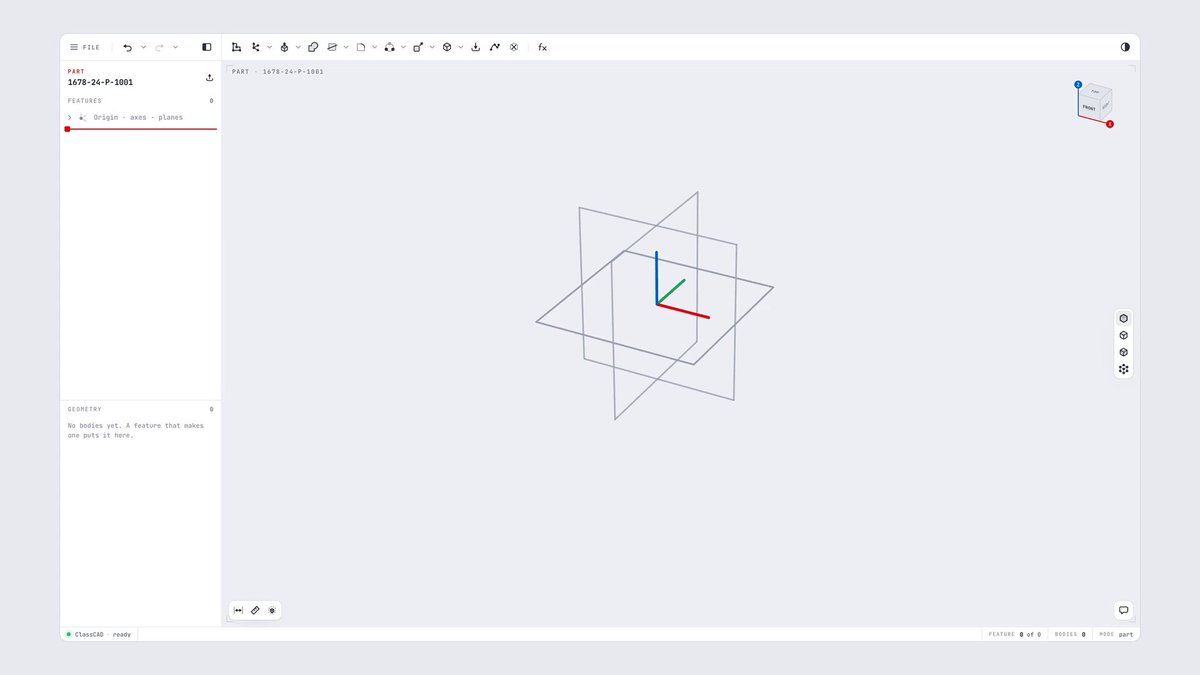Expand dropdown beside the scale transform tool
This screenshot has width=1200, height=675.
tap(432, 47)
